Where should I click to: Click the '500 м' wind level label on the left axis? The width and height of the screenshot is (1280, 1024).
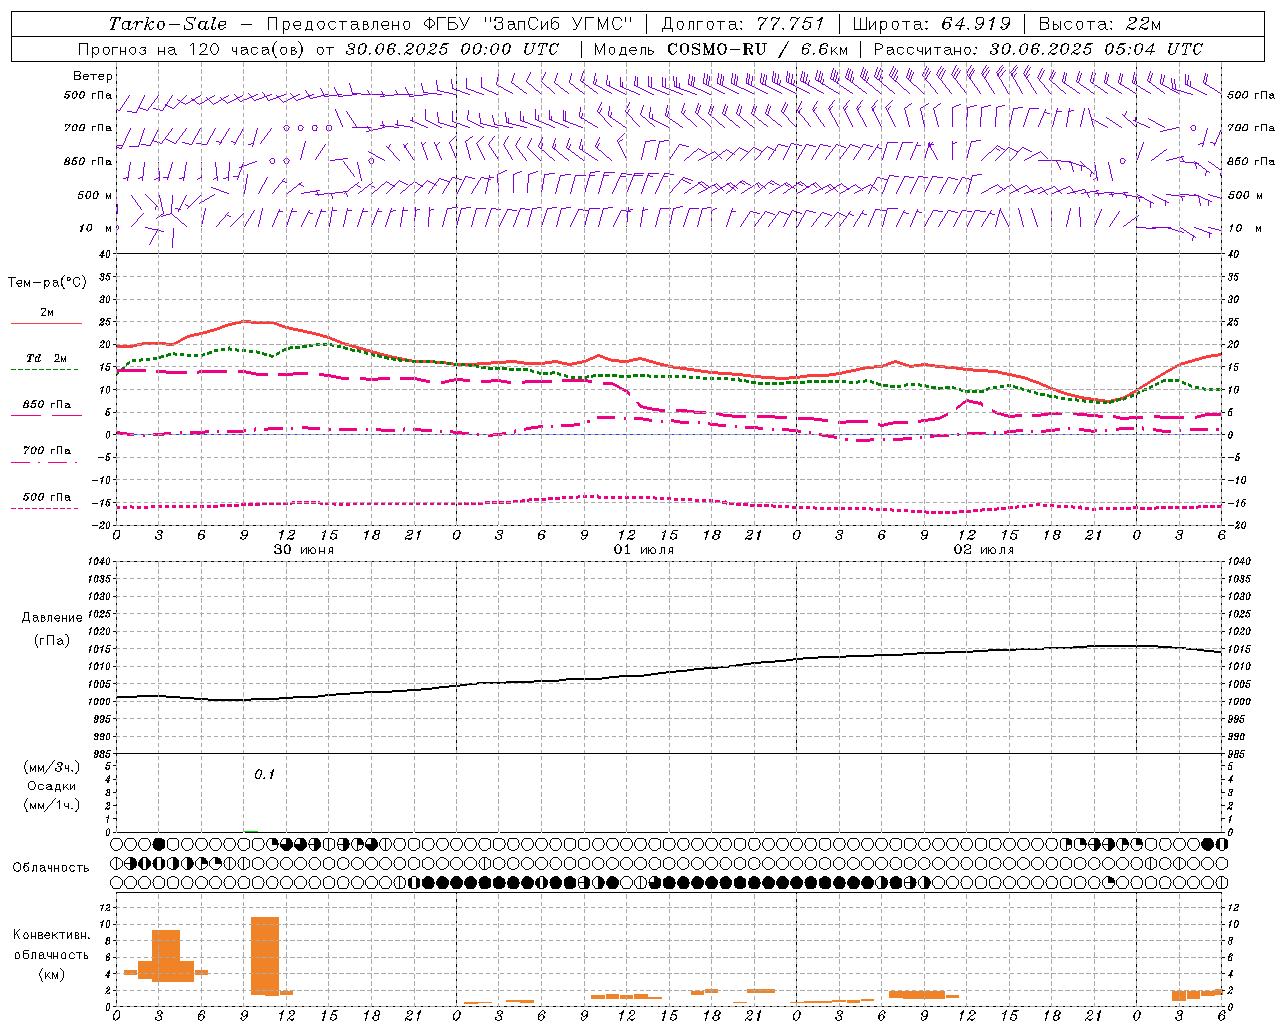pos(96,195)
